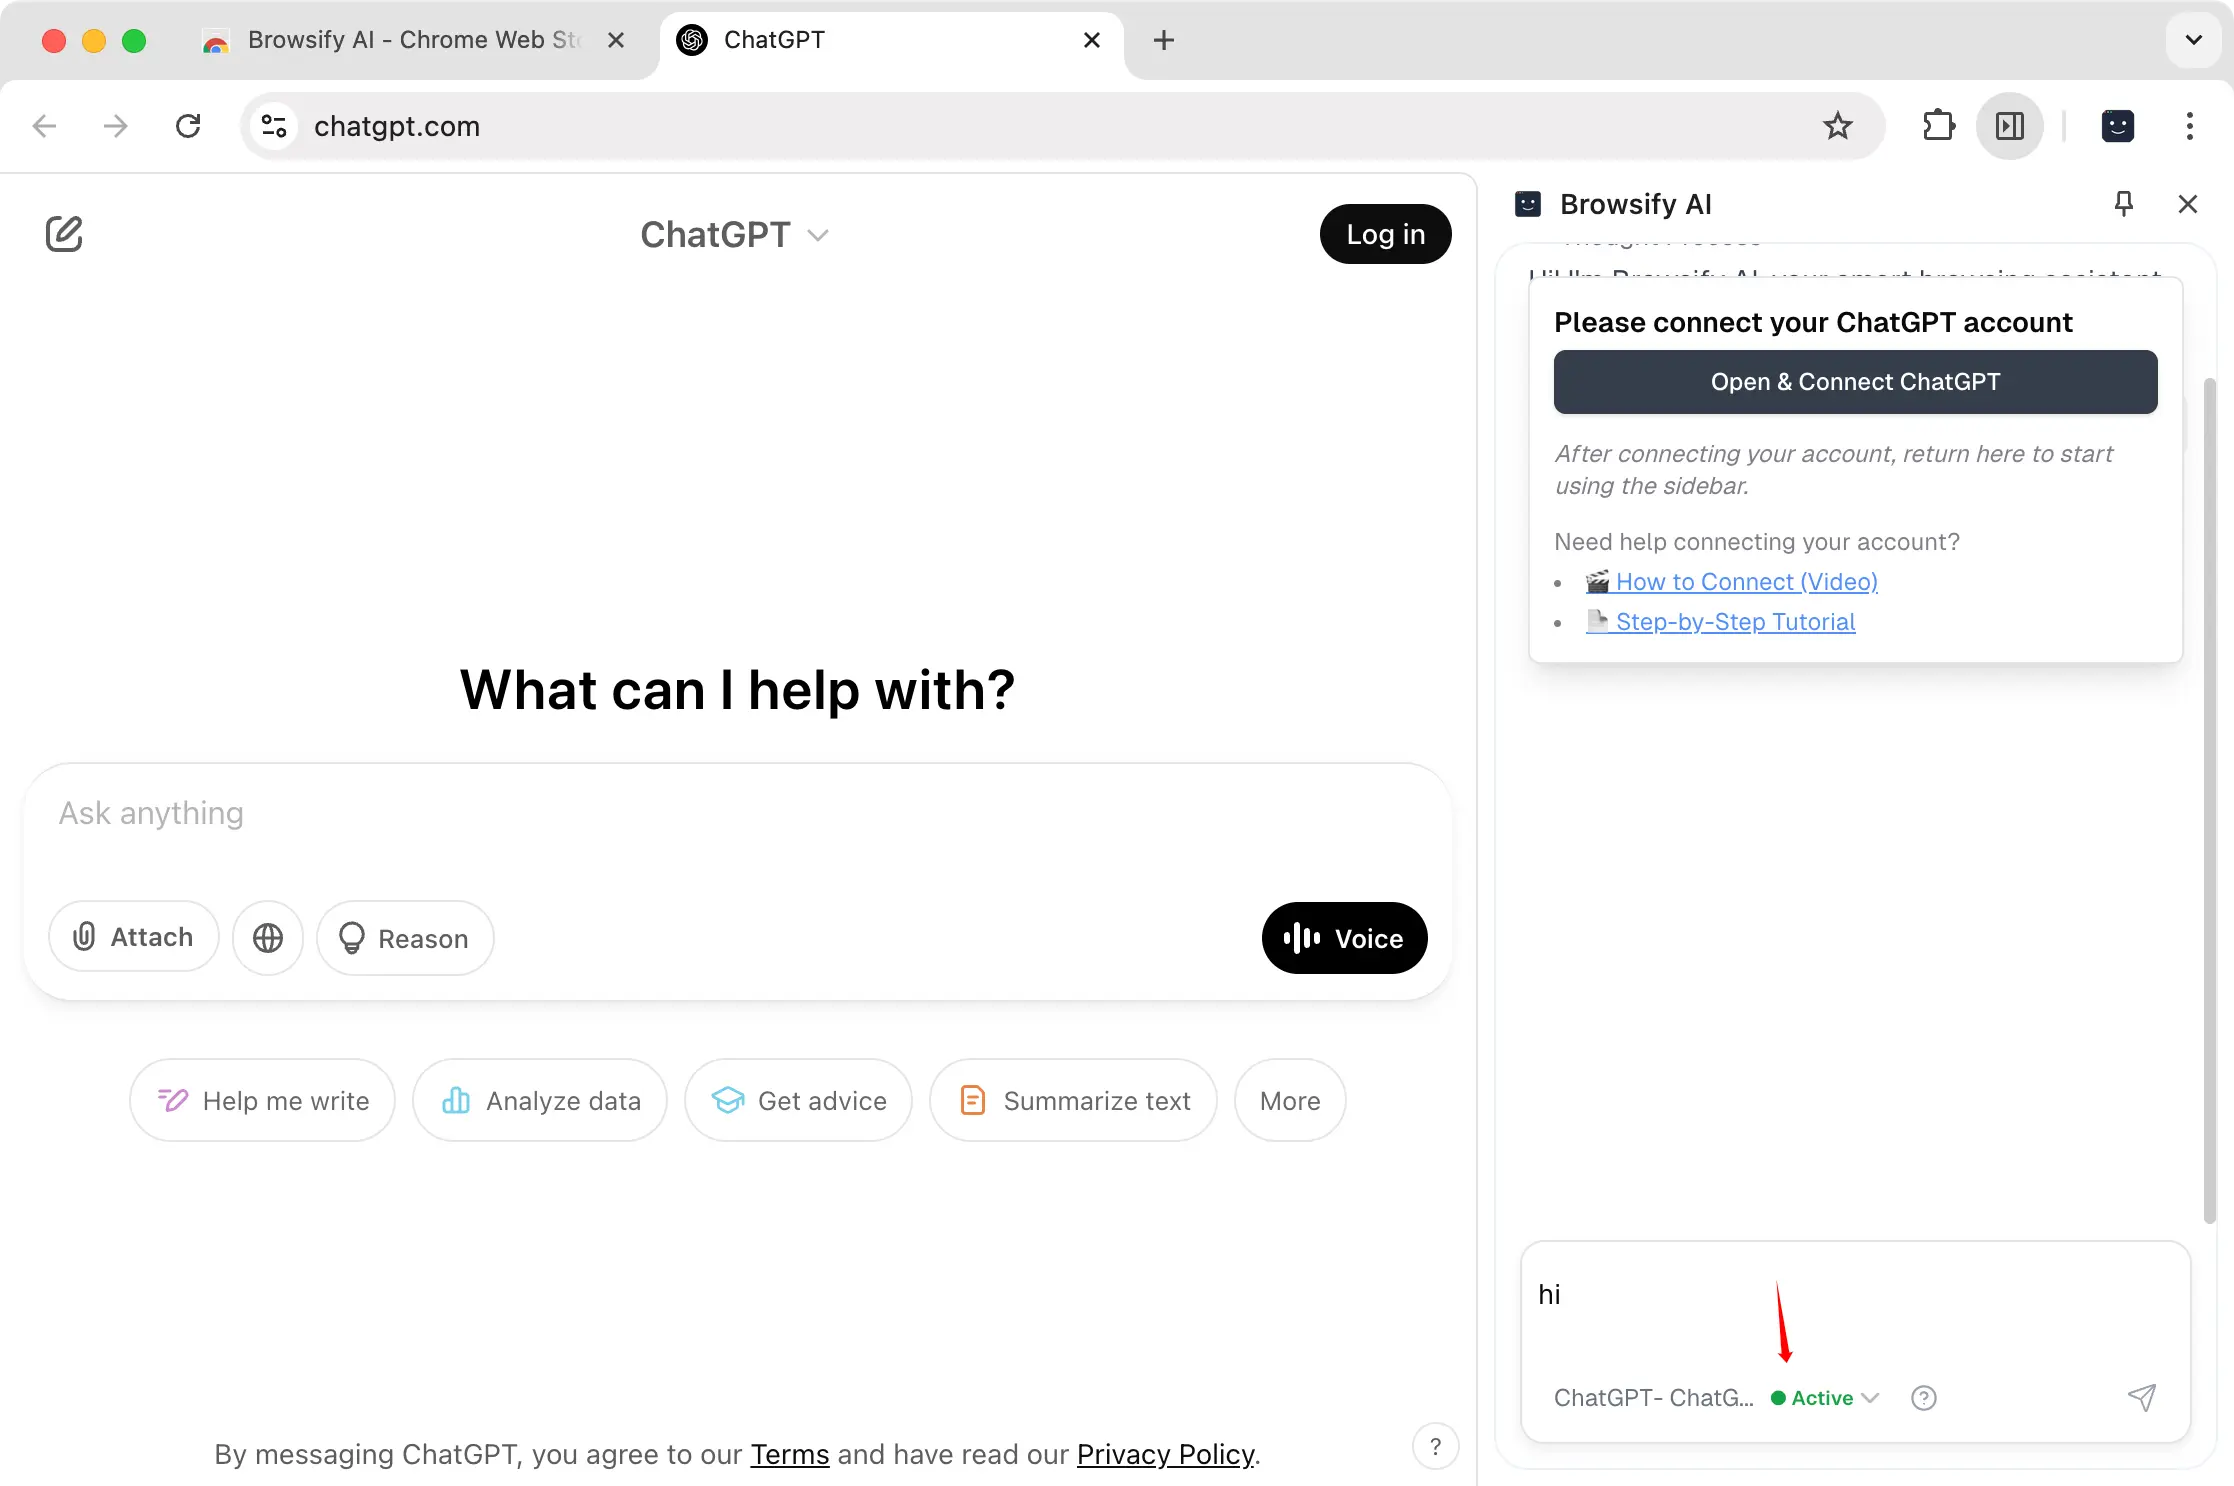The image size is (2234, 1486).
Task: Open the Step-by-Step Tutorial link
Action: click(1720, 622)
